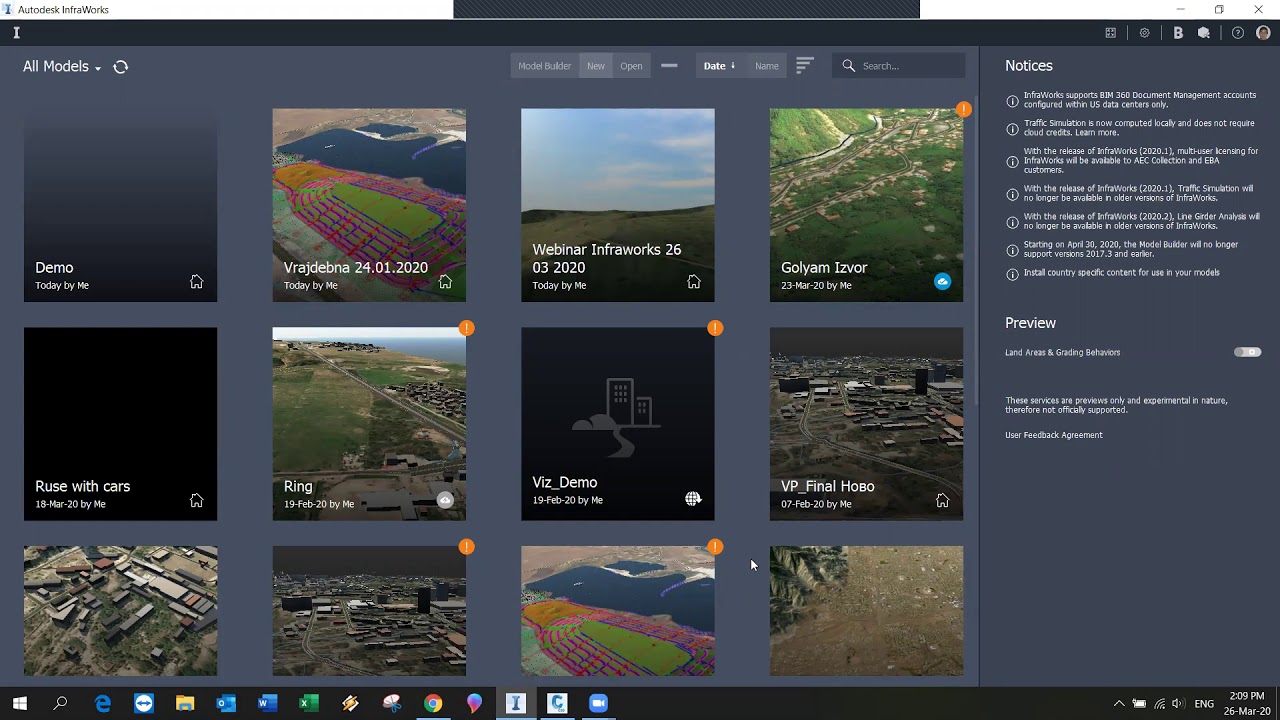Click the cloud icon on Ring tile

click(445, 500)
